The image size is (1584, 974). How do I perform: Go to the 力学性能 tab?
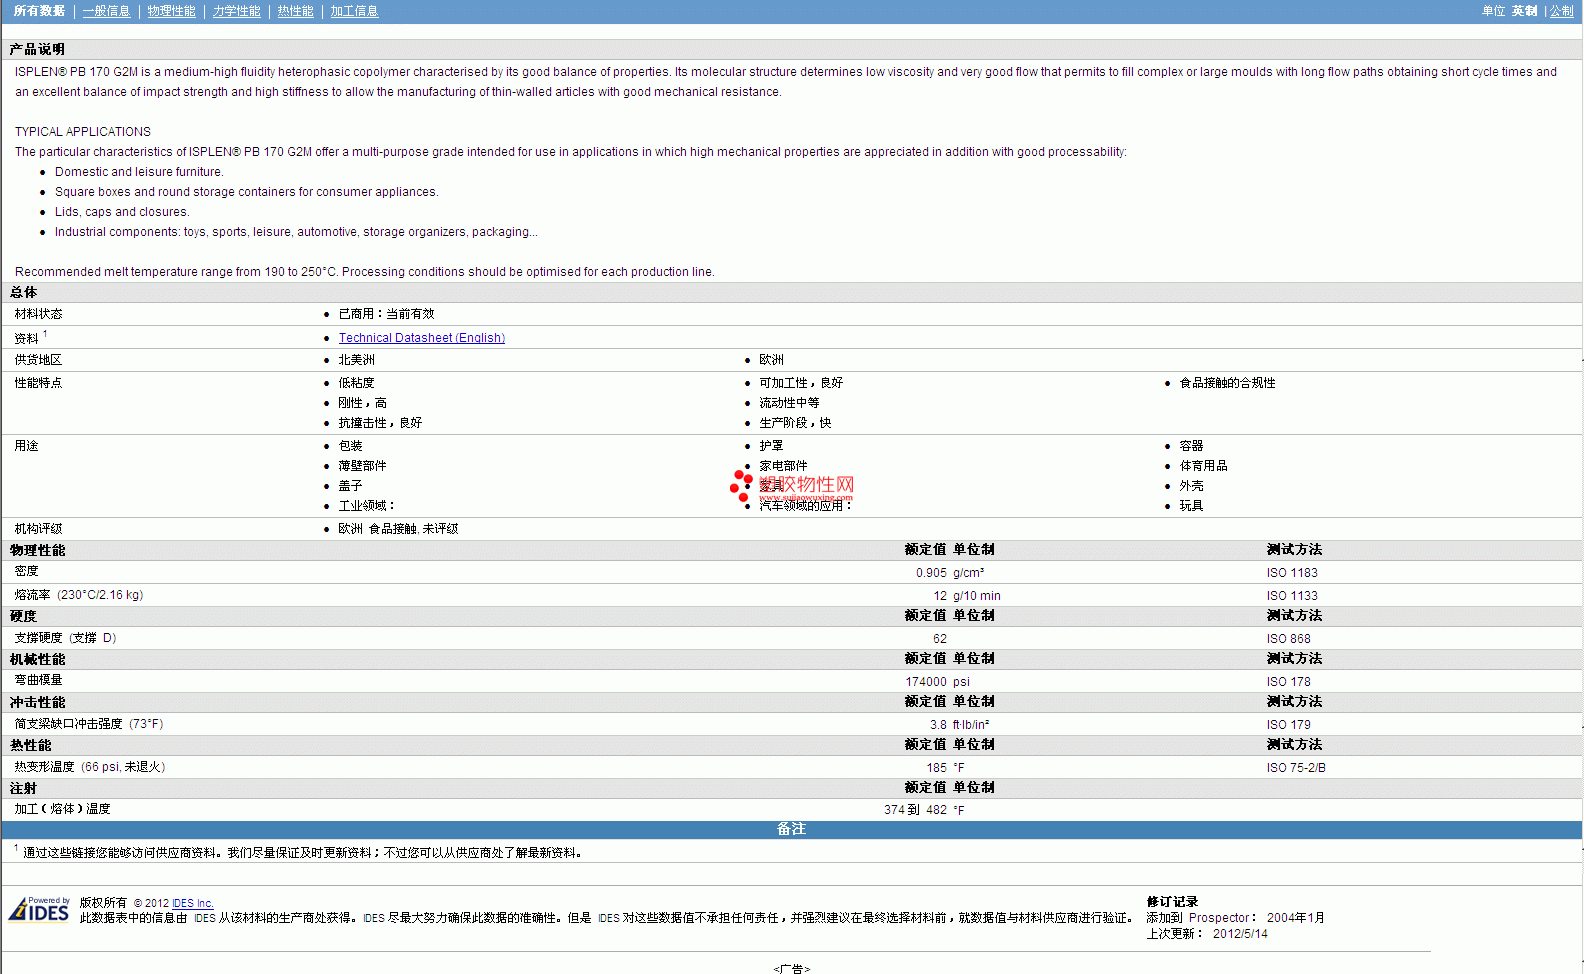point(236,11)
